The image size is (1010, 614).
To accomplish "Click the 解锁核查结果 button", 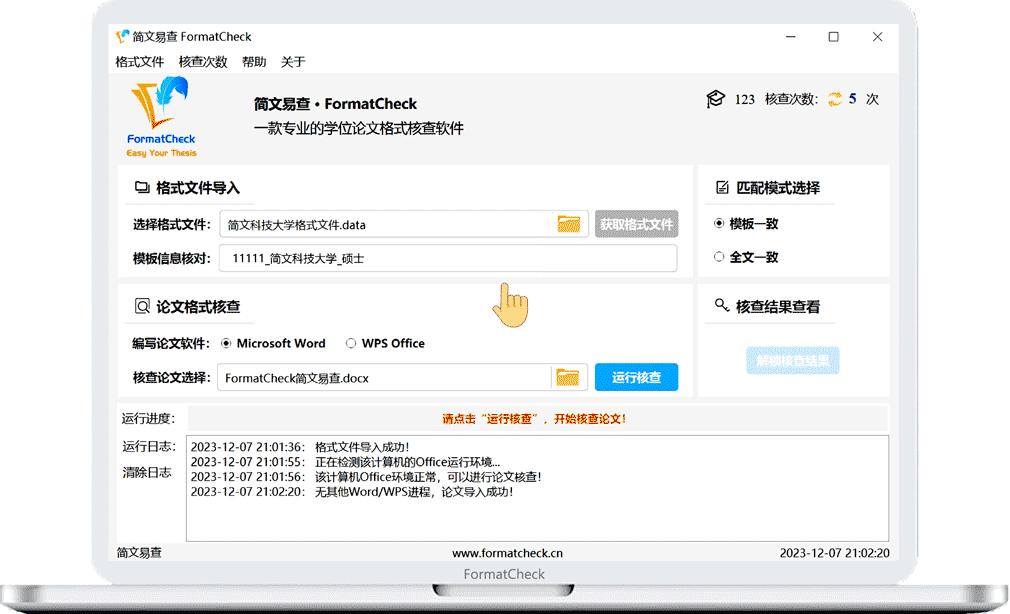I will pyautogui.click(x=793, y=361).
